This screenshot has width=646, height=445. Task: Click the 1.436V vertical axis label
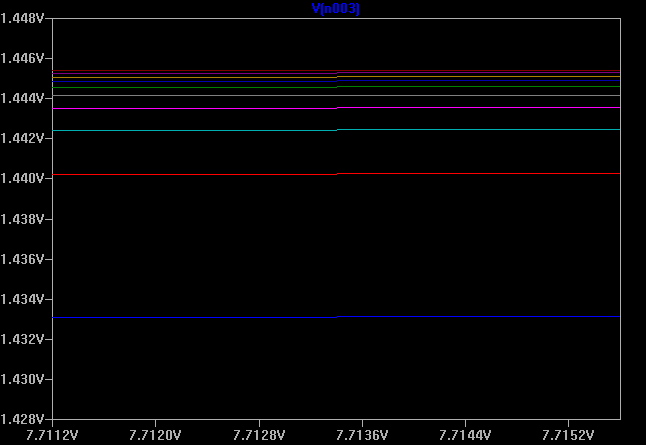[x=22, y=259]
